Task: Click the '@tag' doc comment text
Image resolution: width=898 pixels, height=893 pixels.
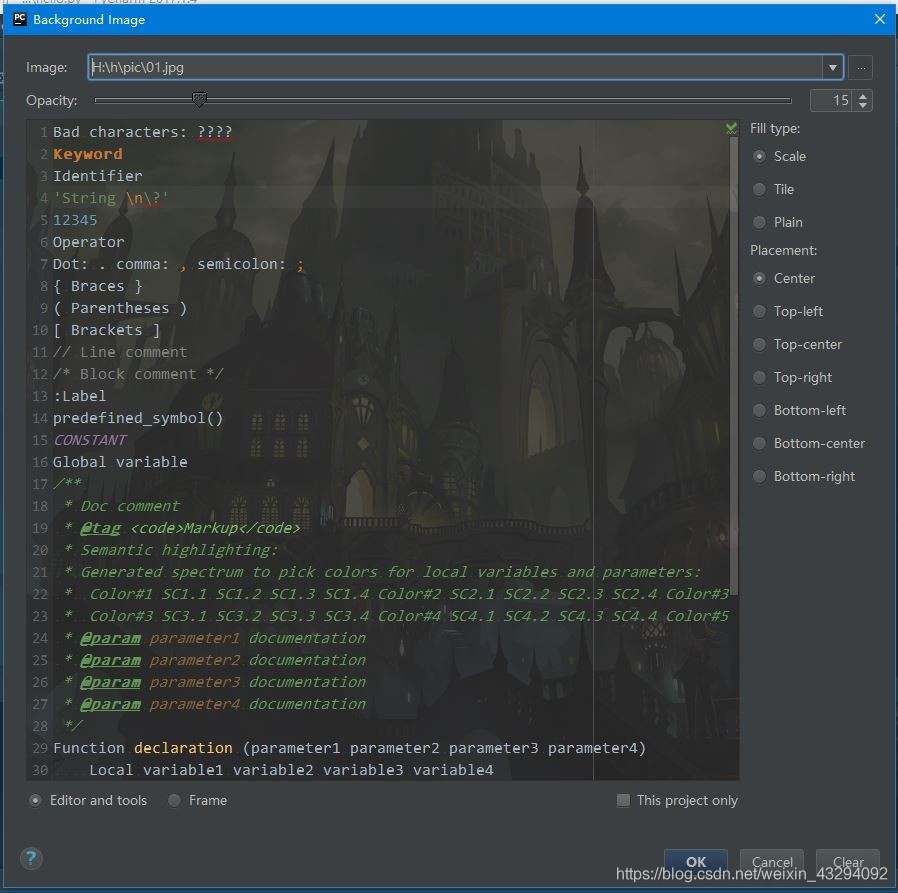Action: point(100,528)
